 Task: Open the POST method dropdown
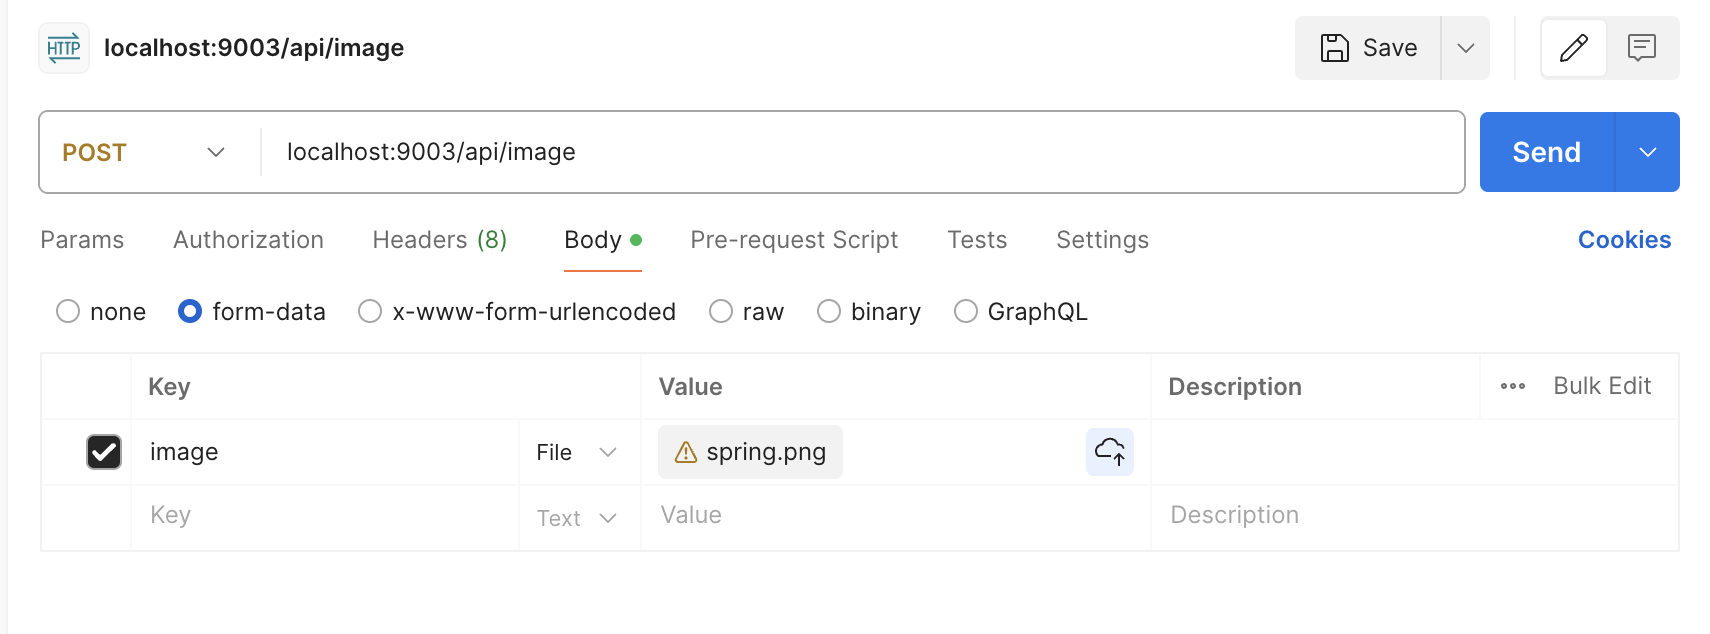145,152
